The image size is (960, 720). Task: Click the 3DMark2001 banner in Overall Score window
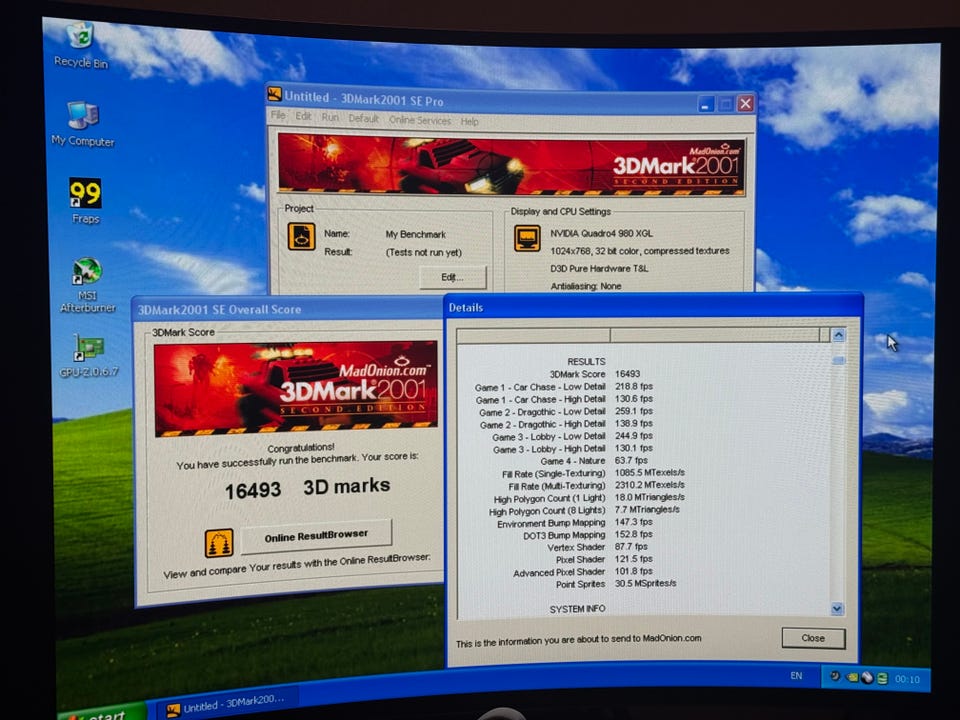point(296,389)
